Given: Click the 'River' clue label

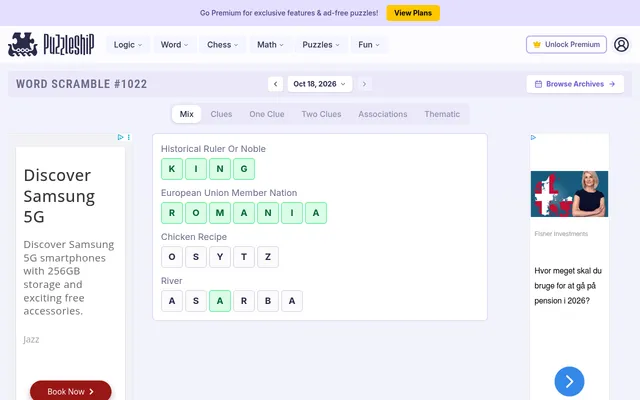Looking at the screenshot, I should point(171,281).
